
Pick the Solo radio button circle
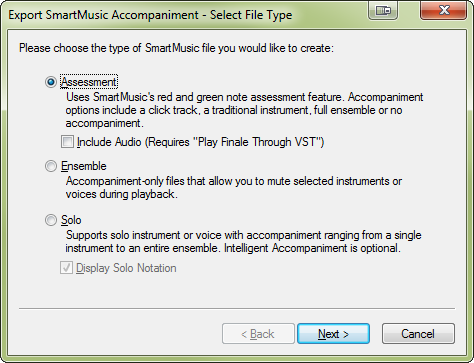pyautogui.click(x=51, y=220)
